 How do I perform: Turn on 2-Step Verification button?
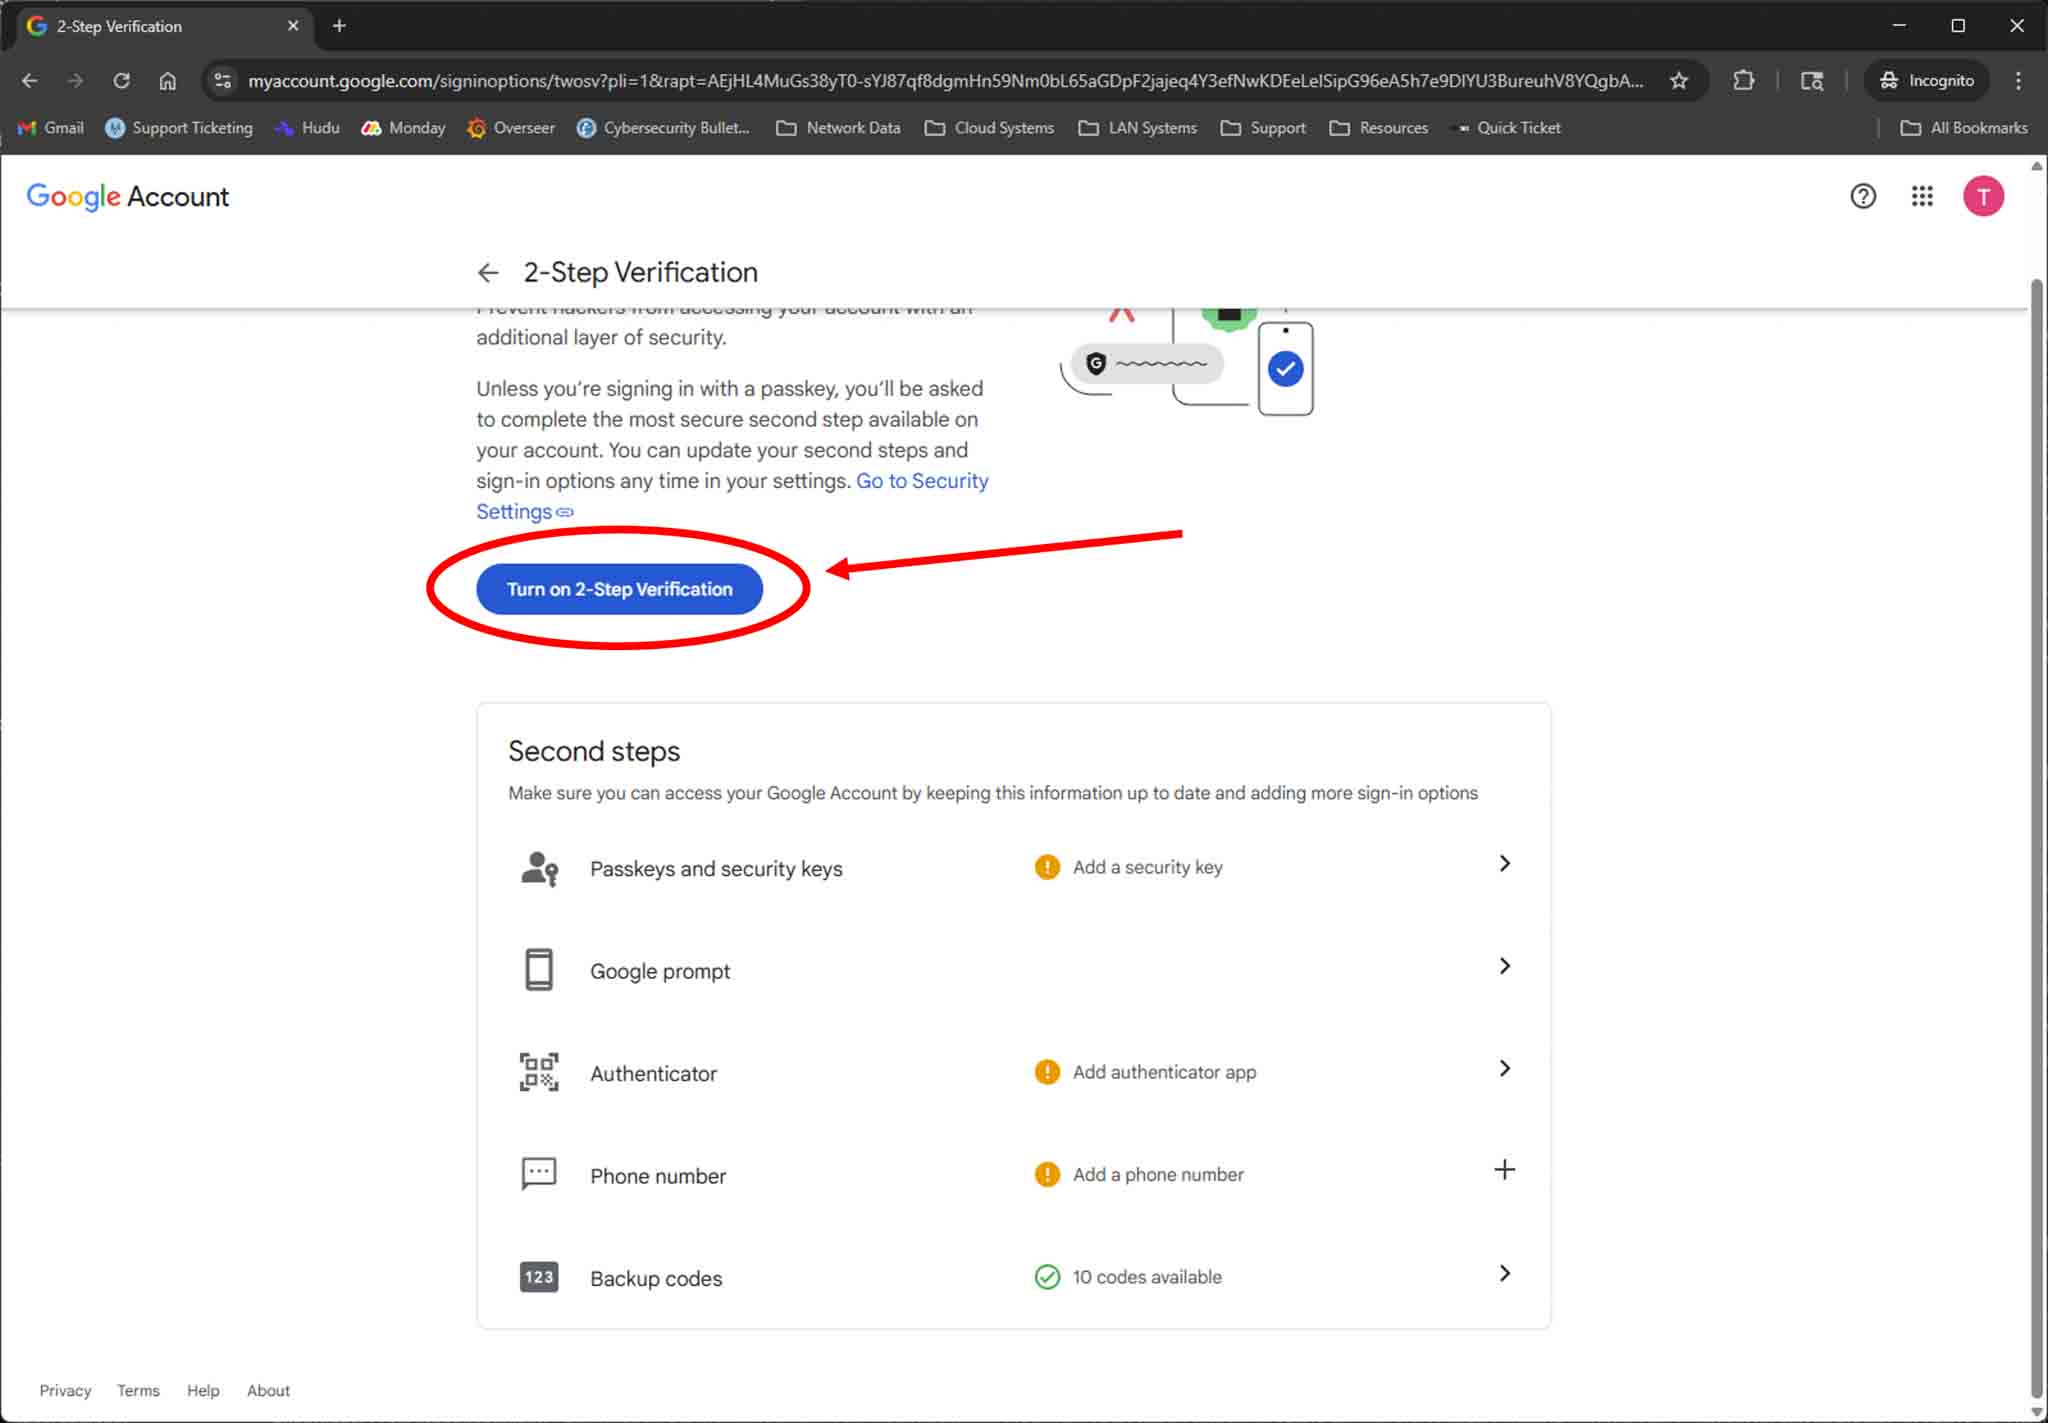[x=619, y=589]
